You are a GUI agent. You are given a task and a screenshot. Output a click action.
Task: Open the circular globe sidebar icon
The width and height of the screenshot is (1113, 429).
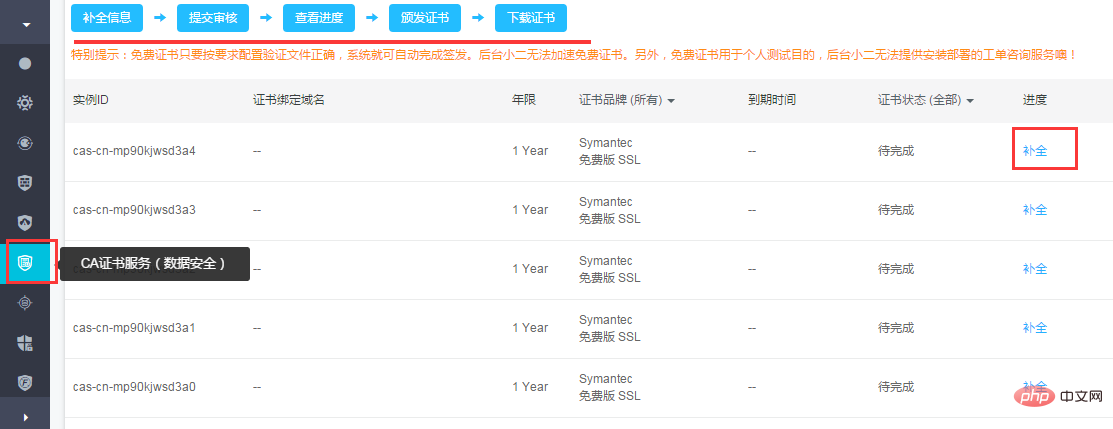[25, 143]
